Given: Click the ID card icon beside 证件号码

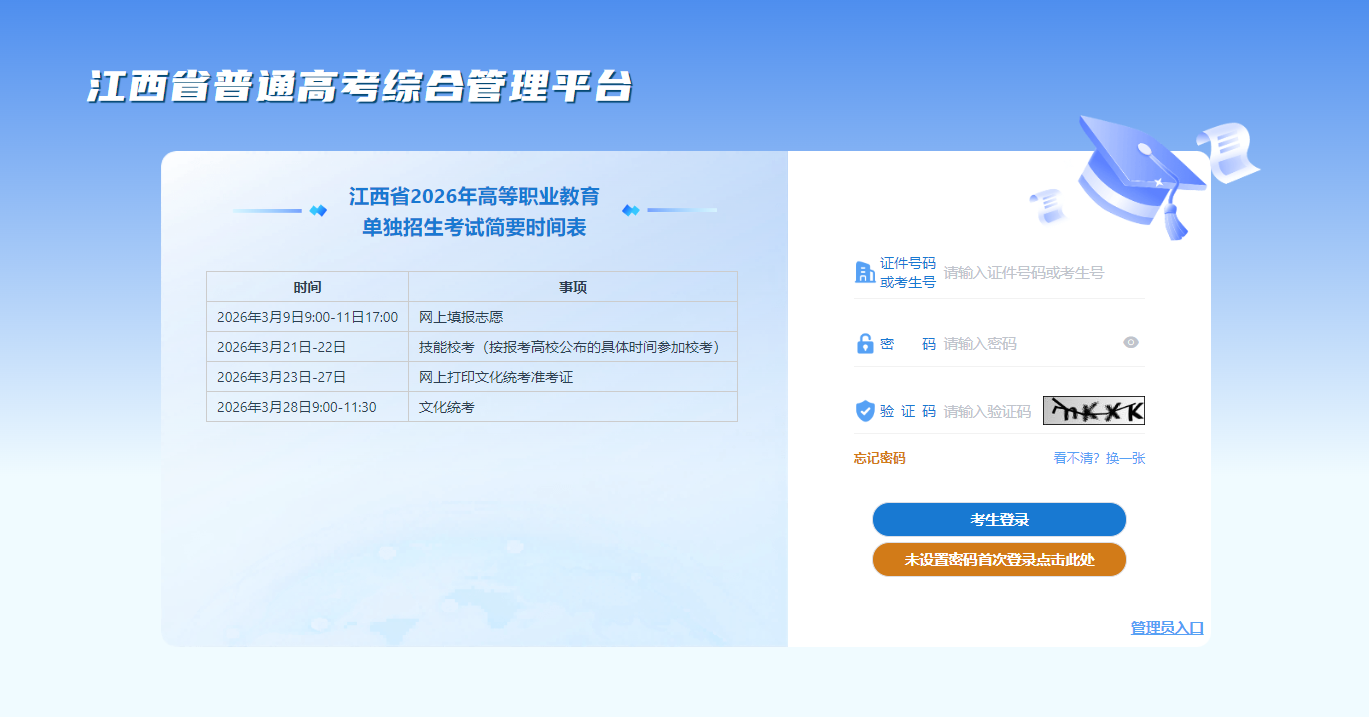Looking at the screenshot, I should [865, 272].
